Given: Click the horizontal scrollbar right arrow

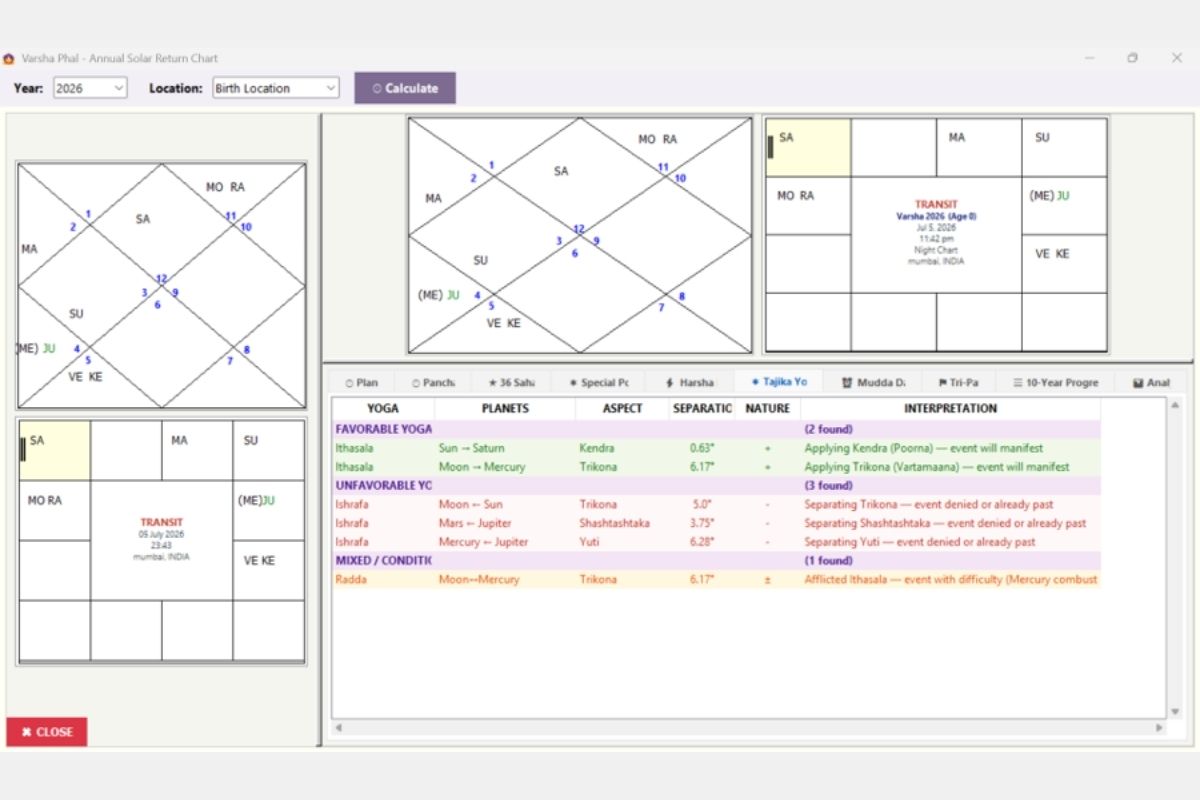Looking at the screenshot, I should [x=1160, y=727].
